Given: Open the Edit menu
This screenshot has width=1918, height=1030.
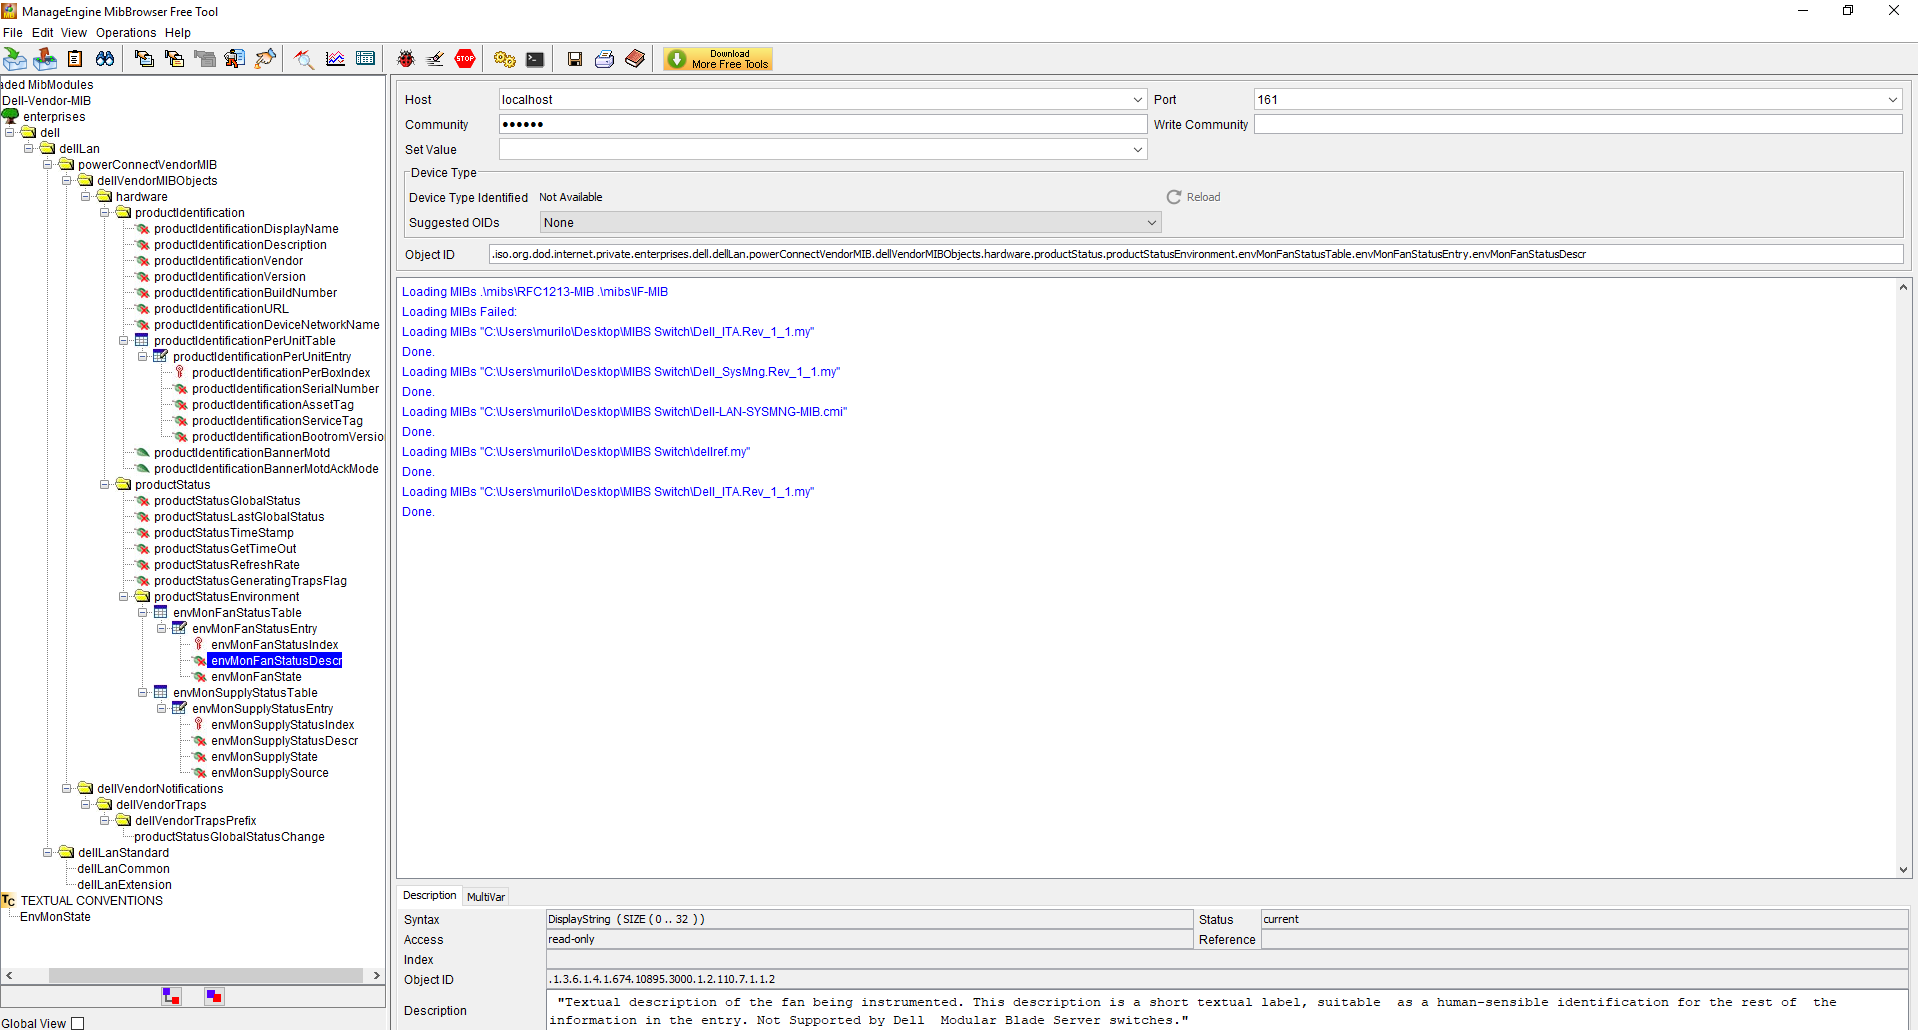Looking at the screenshot, I should click(42, 33).
